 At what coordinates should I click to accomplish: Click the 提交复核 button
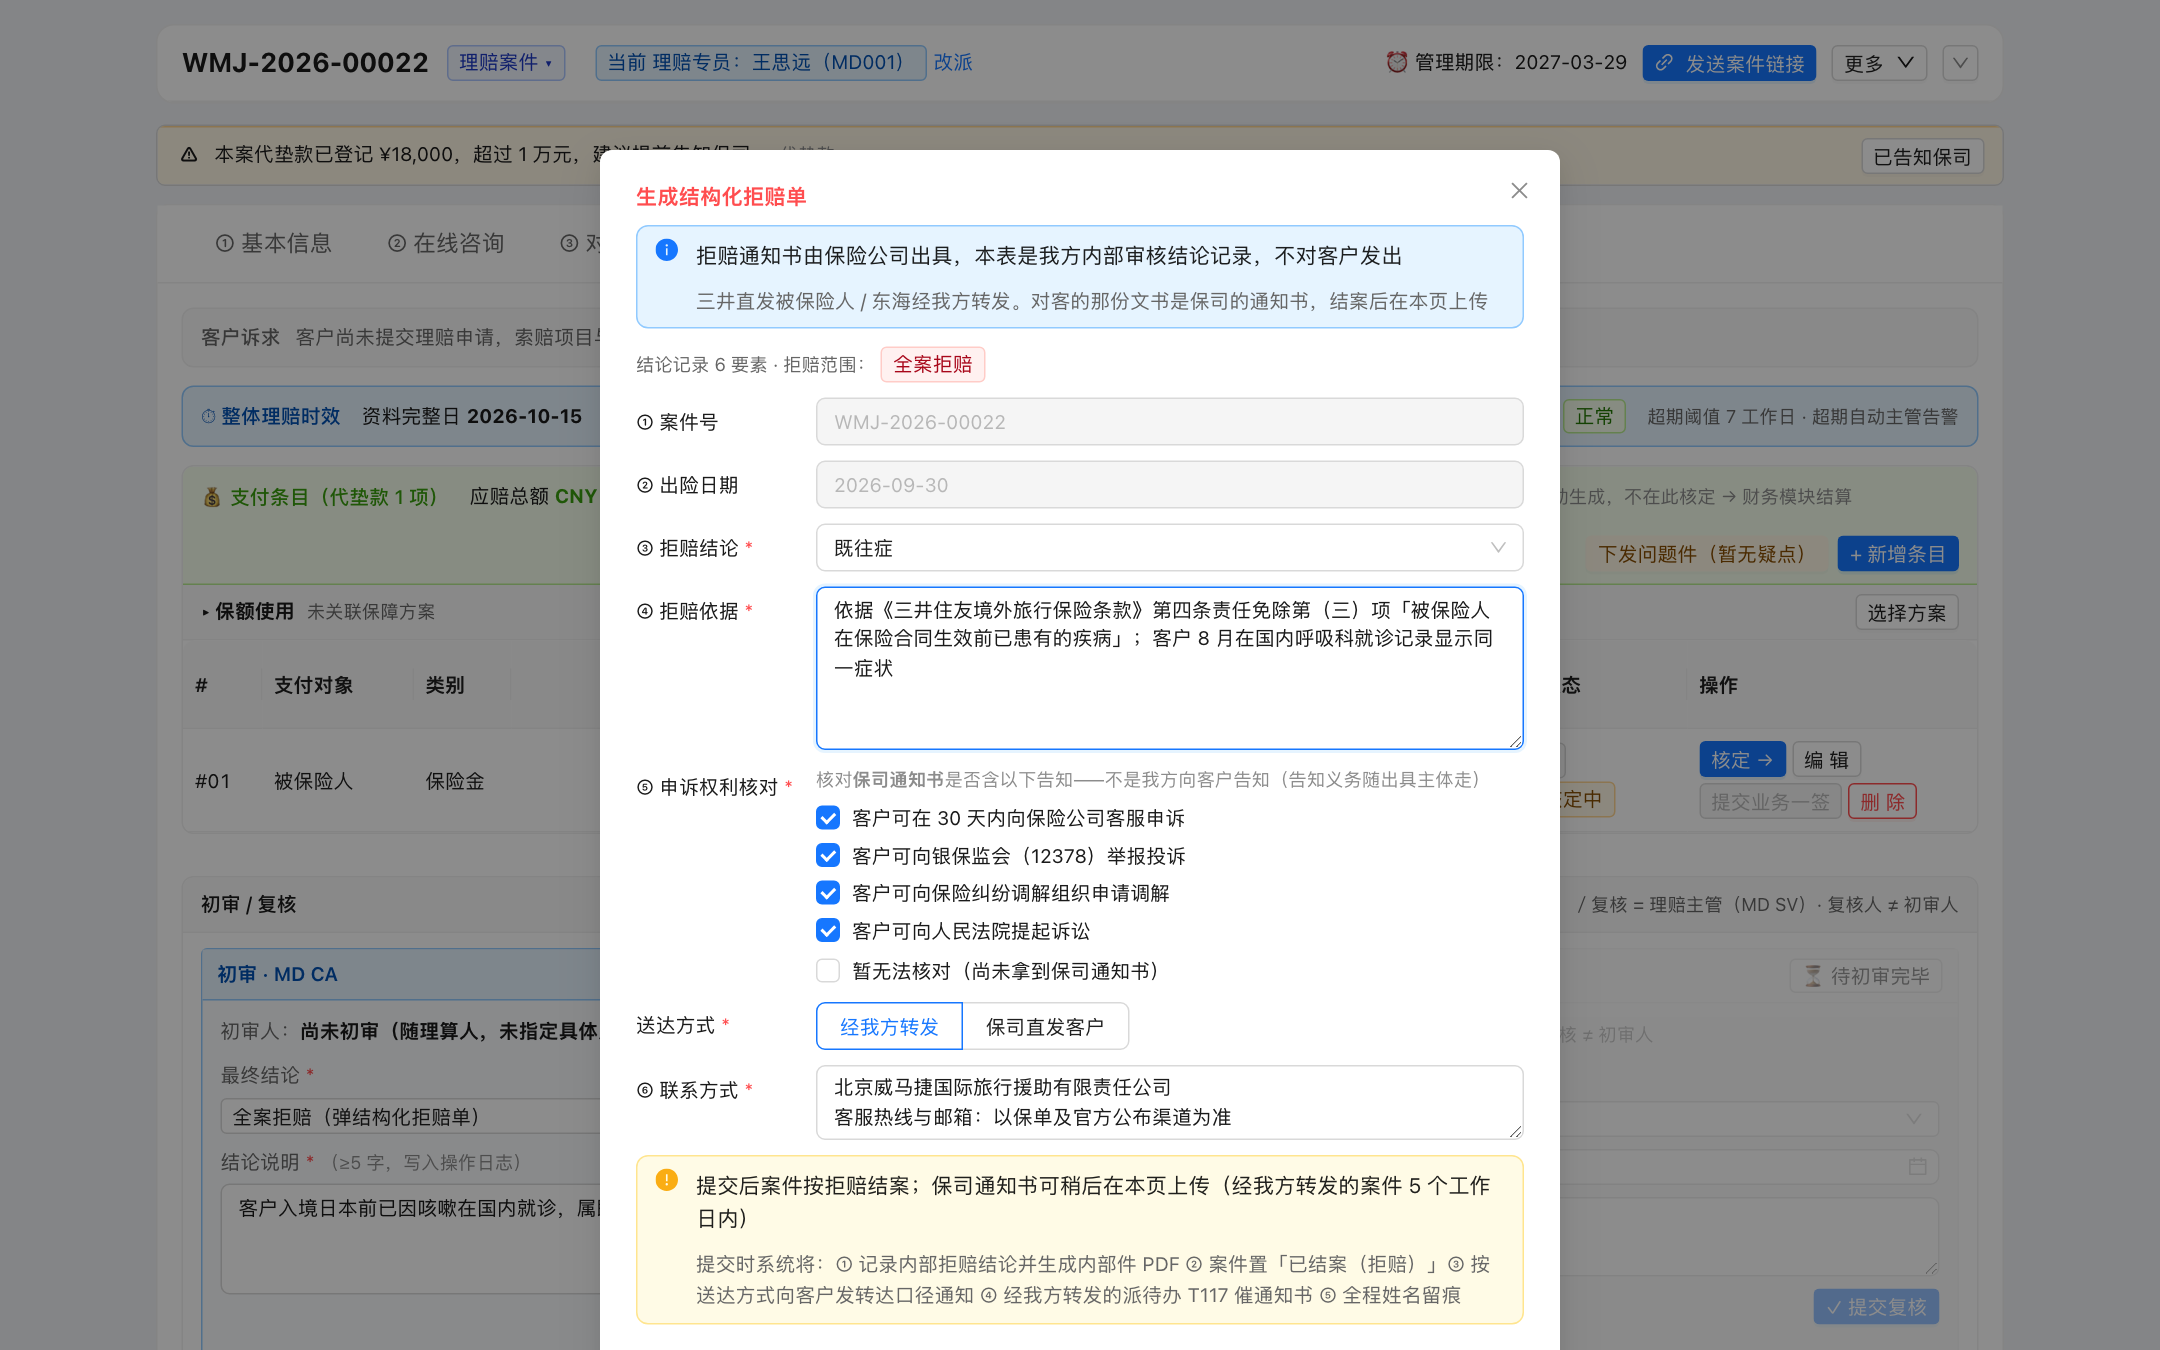(x=1876, y=1307)
